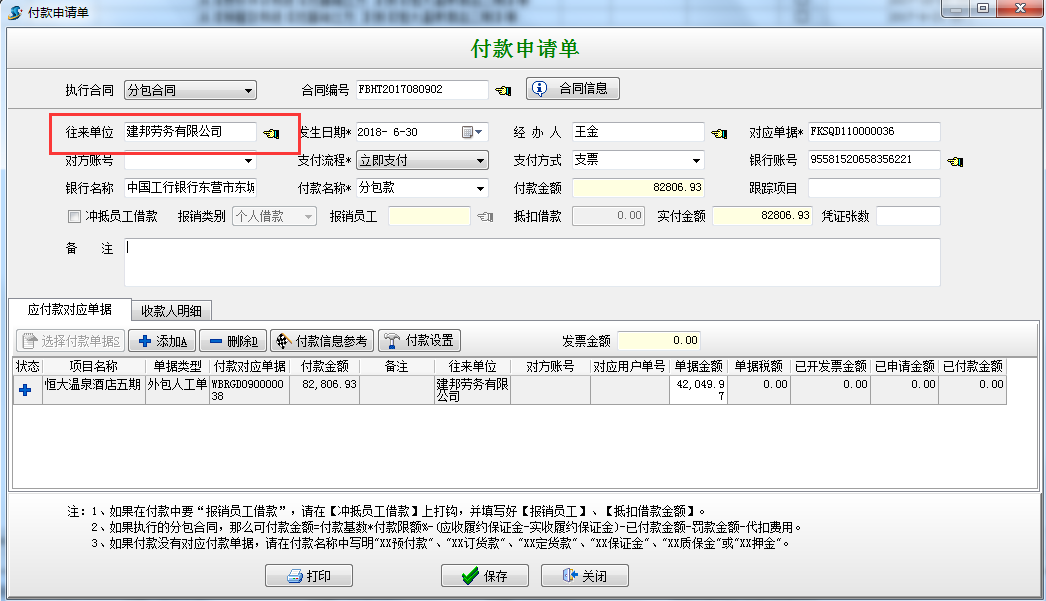Viewport: 1046px width, 601px height.
Task: Click the 打印 button
Action: click(x=308, y=575)
